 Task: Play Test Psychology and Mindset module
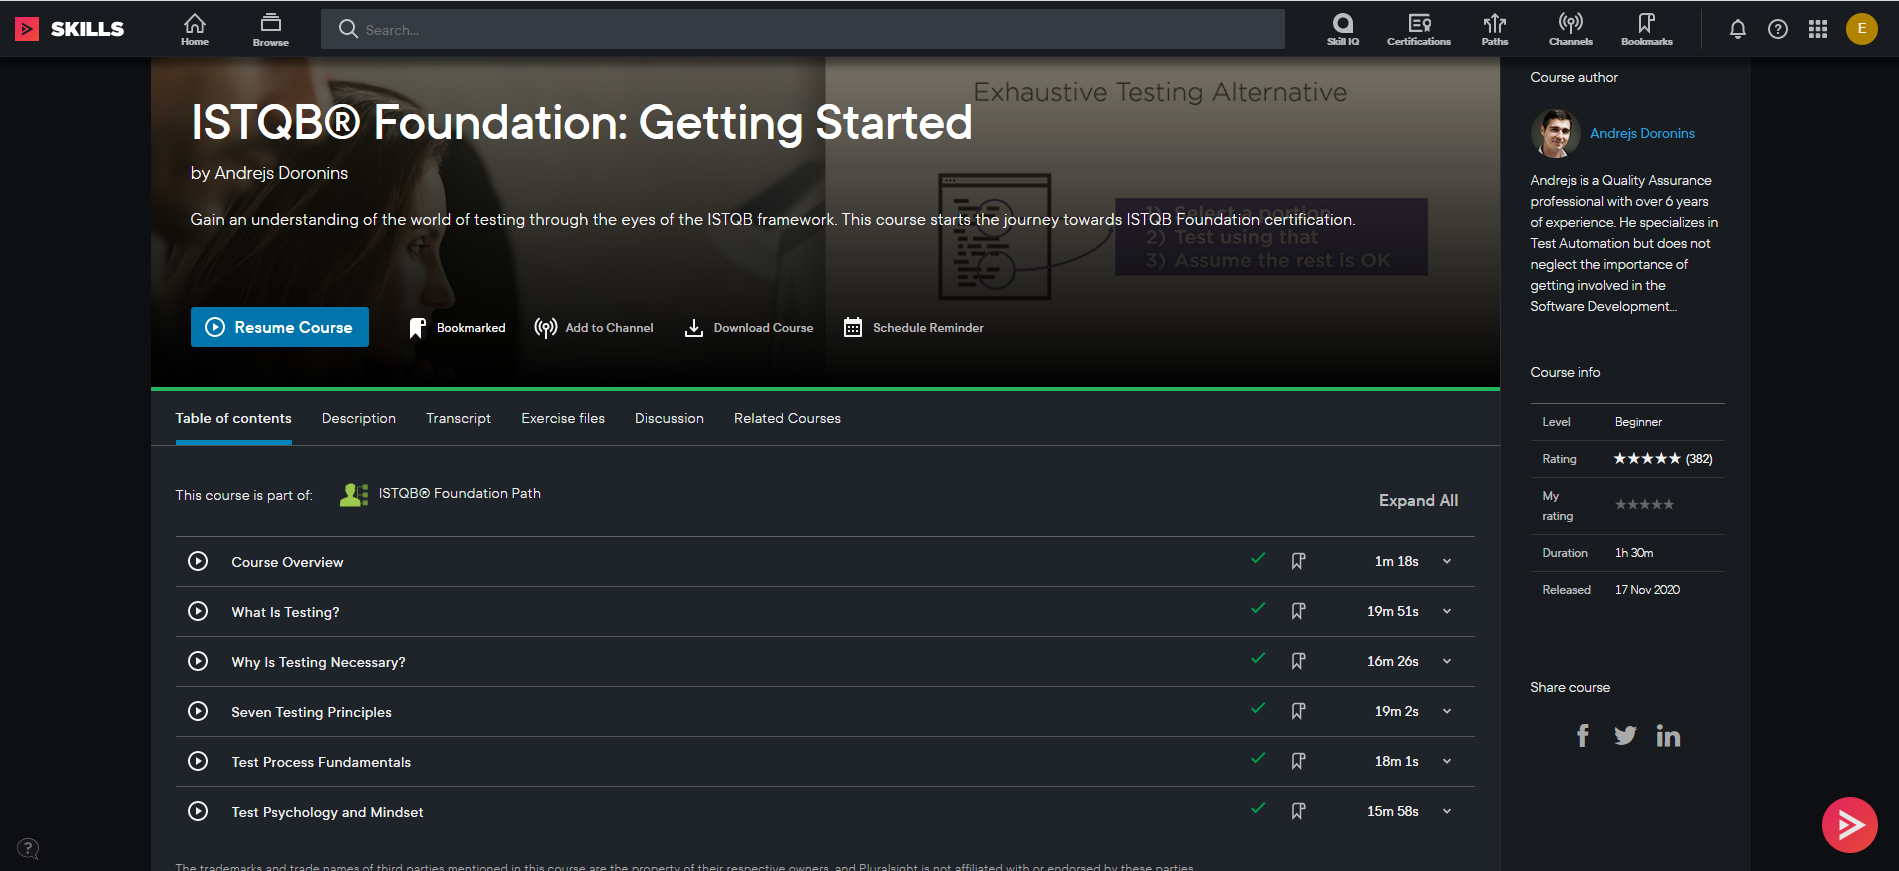coord(198,811)
